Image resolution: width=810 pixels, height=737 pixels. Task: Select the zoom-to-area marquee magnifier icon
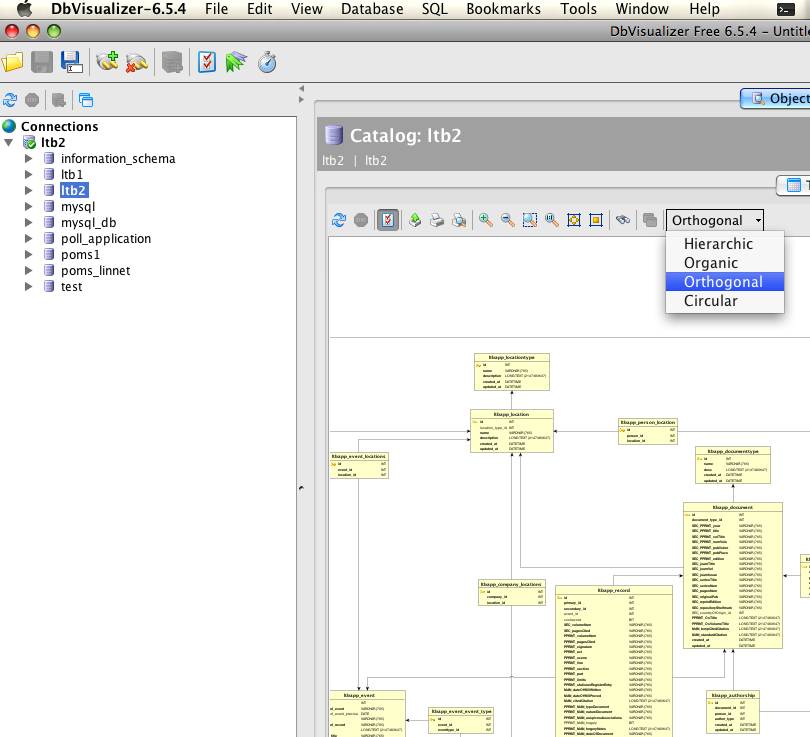(x=530, y=220)
